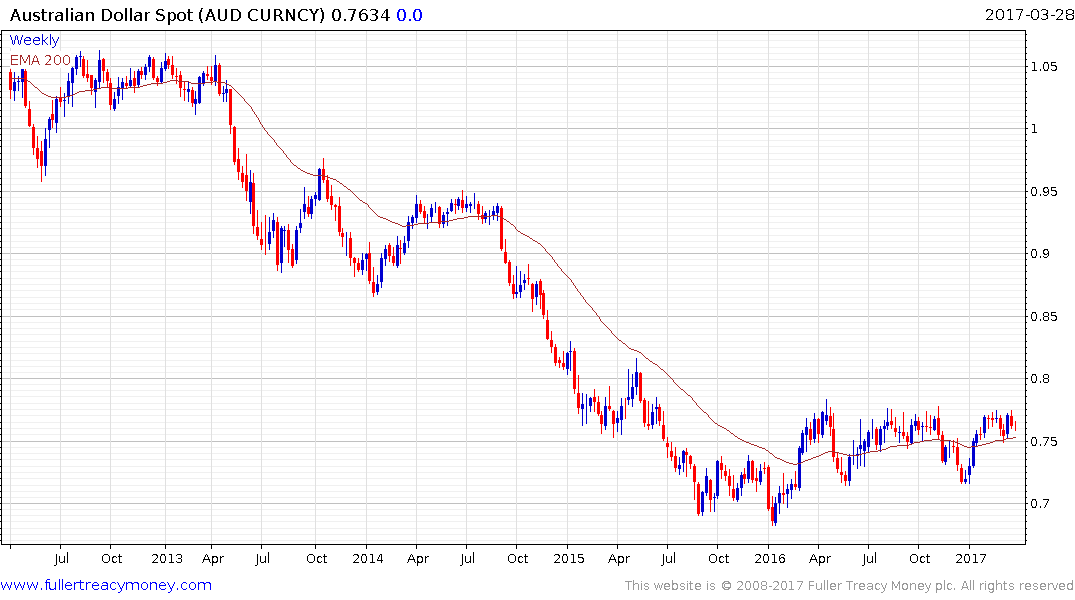Click the 'Oct' label just before 2017
This screenshot has width=1075, height=600.
click(x=919, y=558)
